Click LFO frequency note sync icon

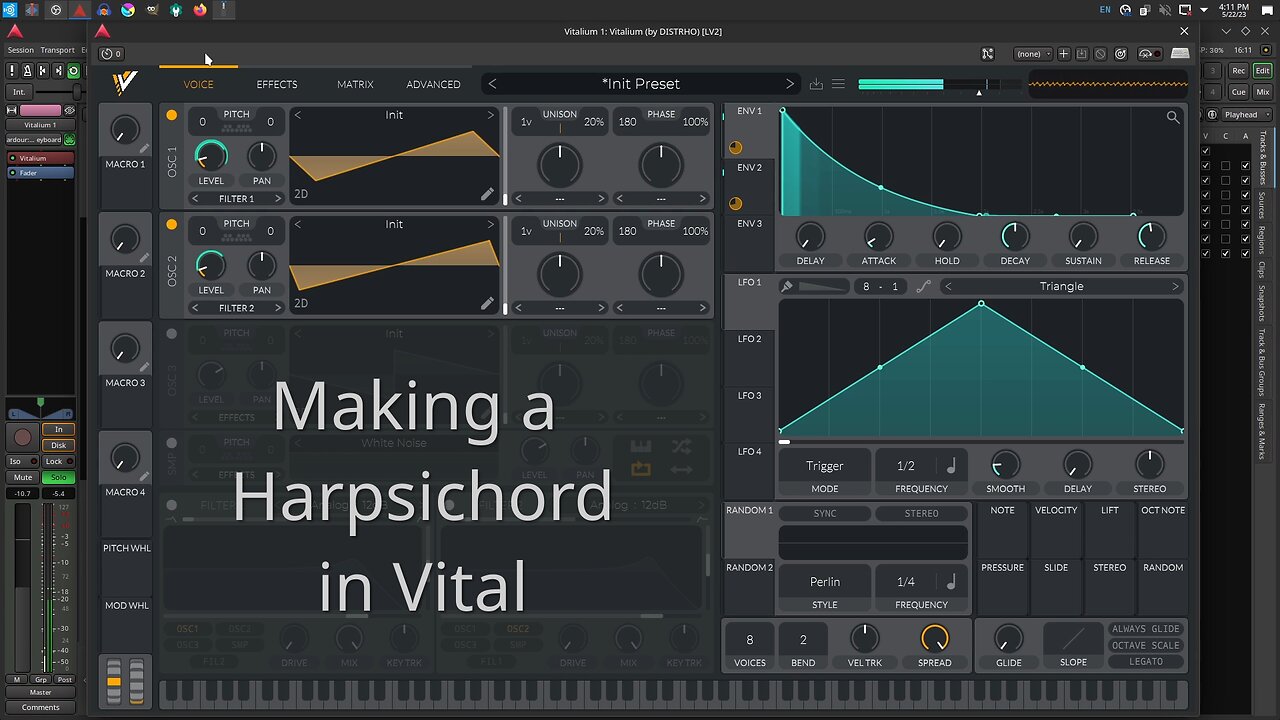[x=951, y=466]
